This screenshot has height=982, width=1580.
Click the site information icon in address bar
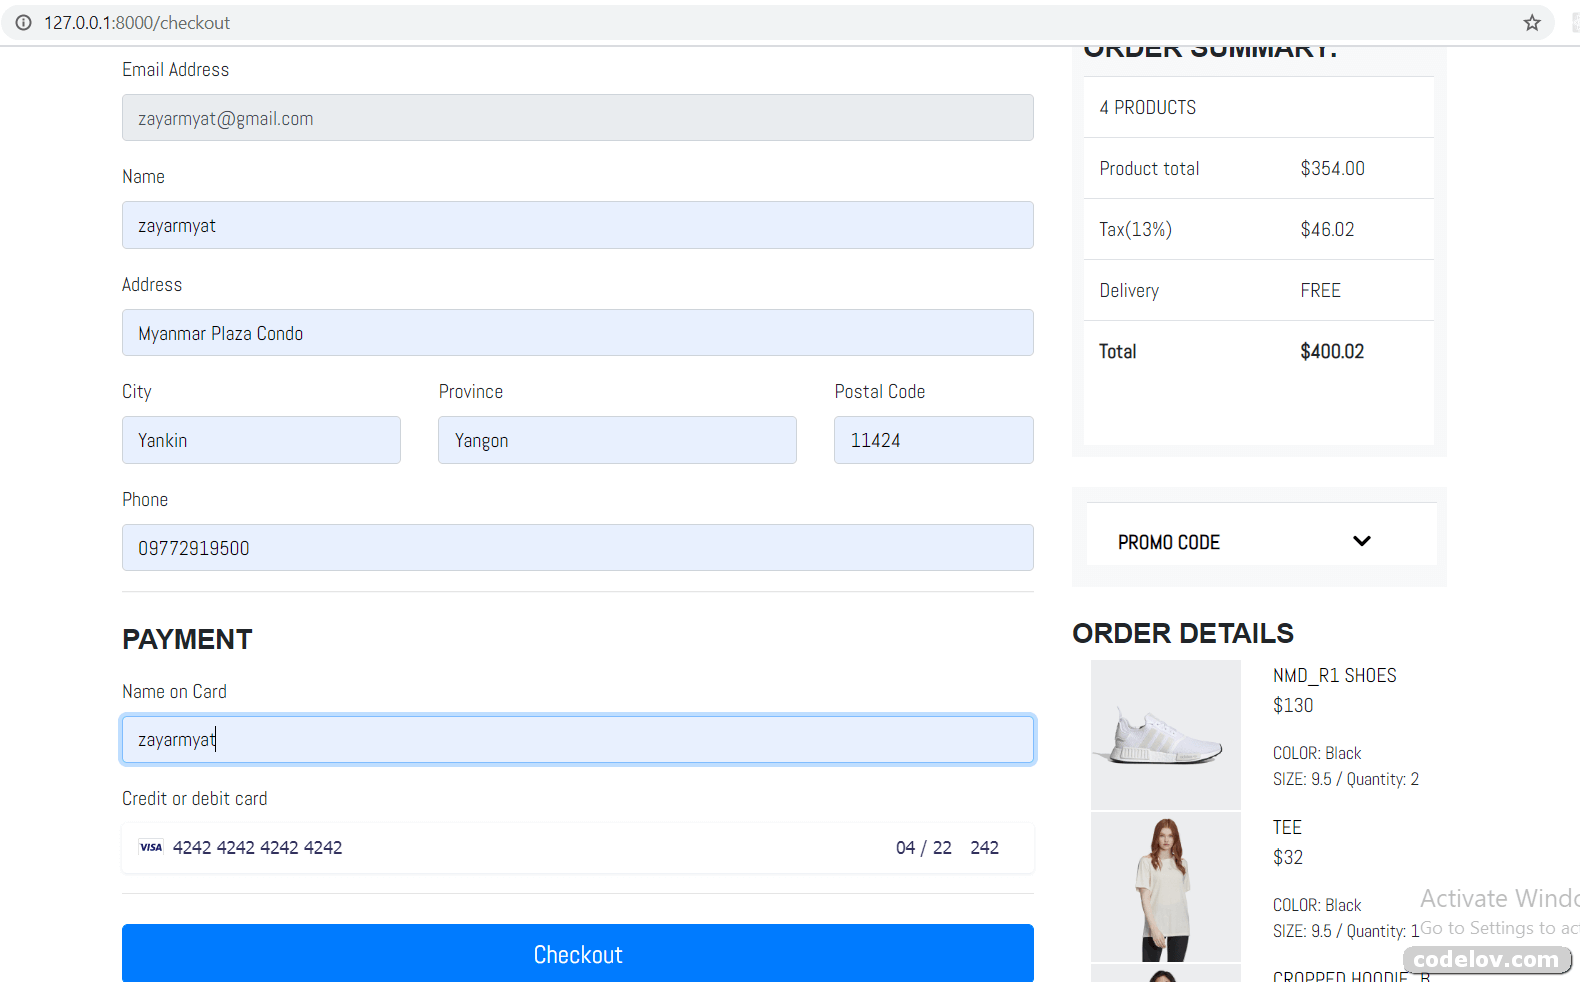point(23,22)
